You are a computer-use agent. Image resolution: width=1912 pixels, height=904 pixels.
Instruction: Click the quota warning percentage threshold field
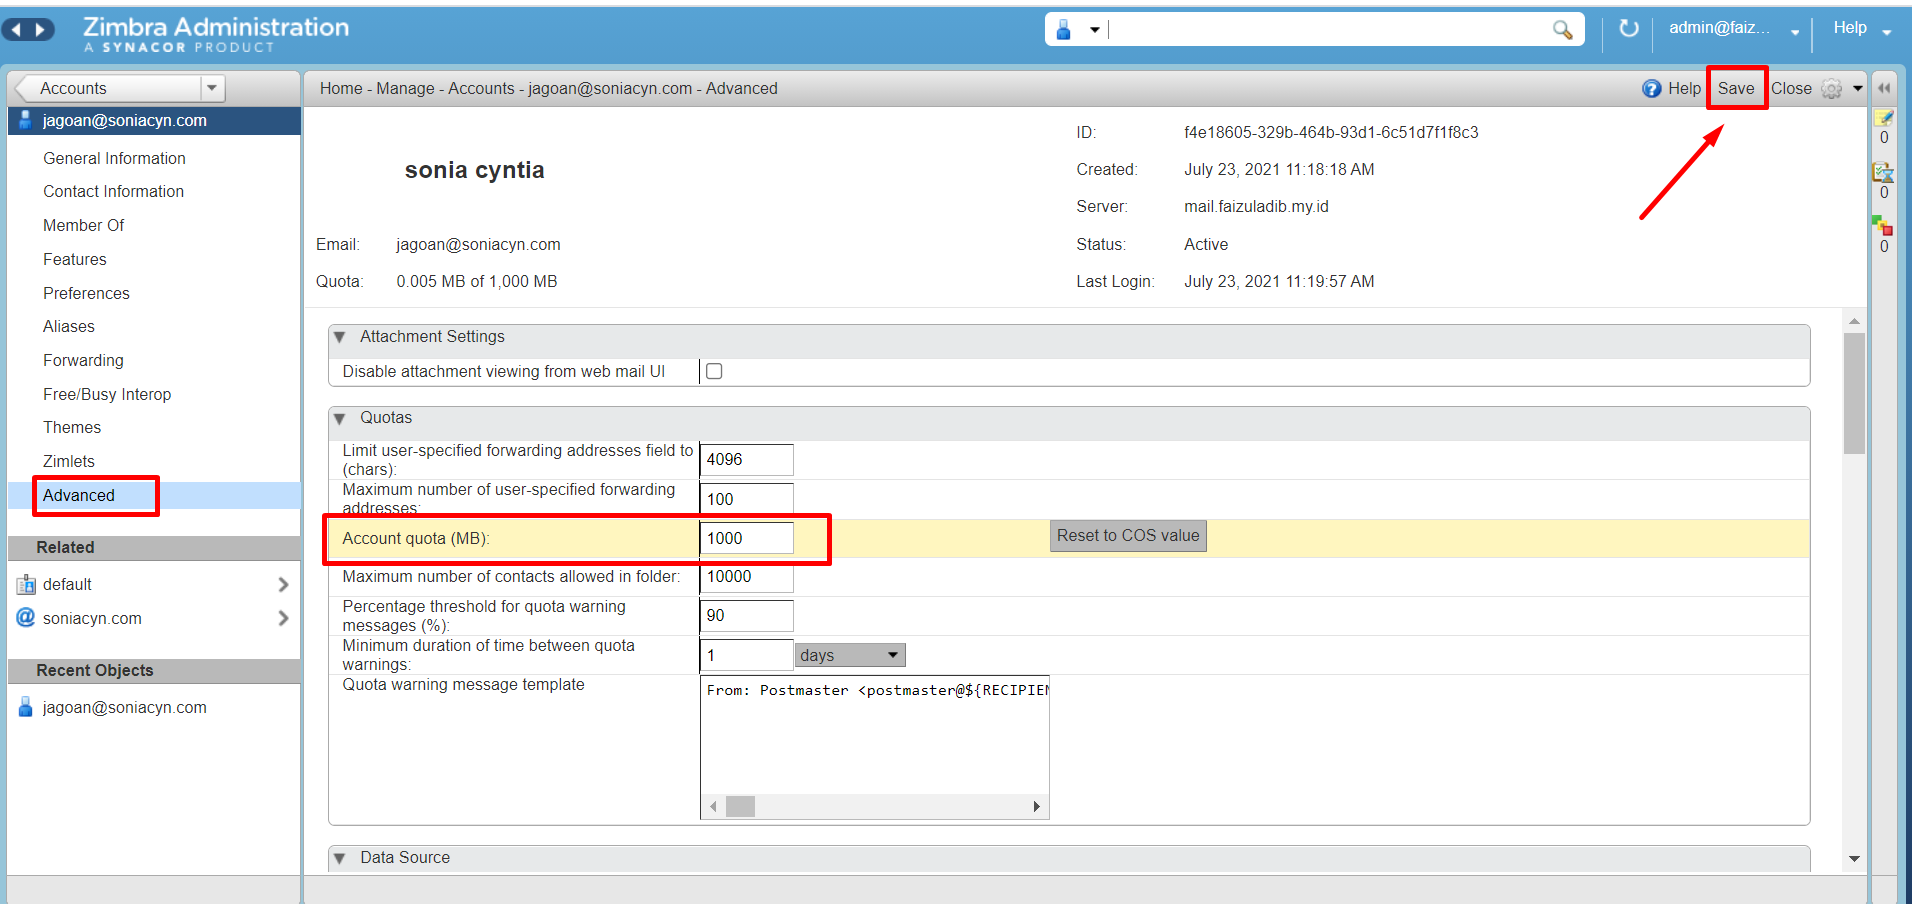pyautogui.click(x=746, y=616)
